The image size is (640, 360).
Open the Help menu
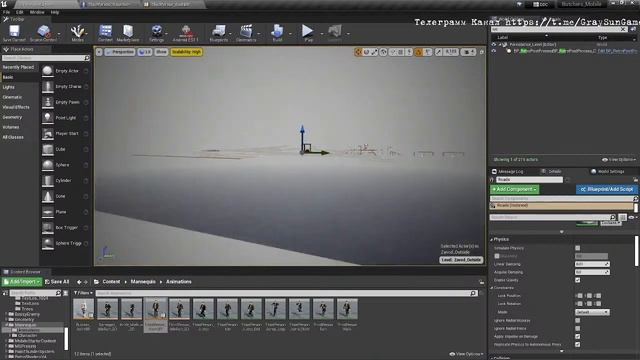55,12
